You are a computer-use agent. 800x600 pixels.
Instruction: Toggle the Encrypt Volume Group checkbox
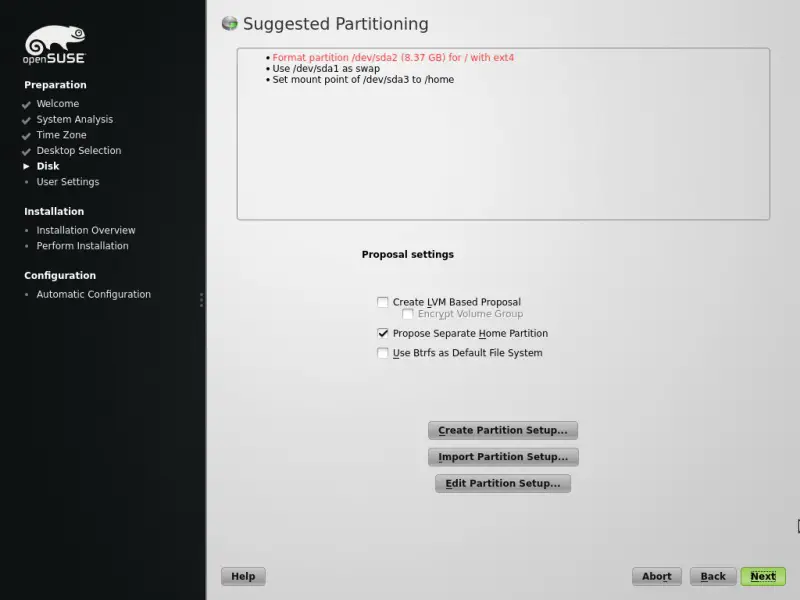[408, 314]
